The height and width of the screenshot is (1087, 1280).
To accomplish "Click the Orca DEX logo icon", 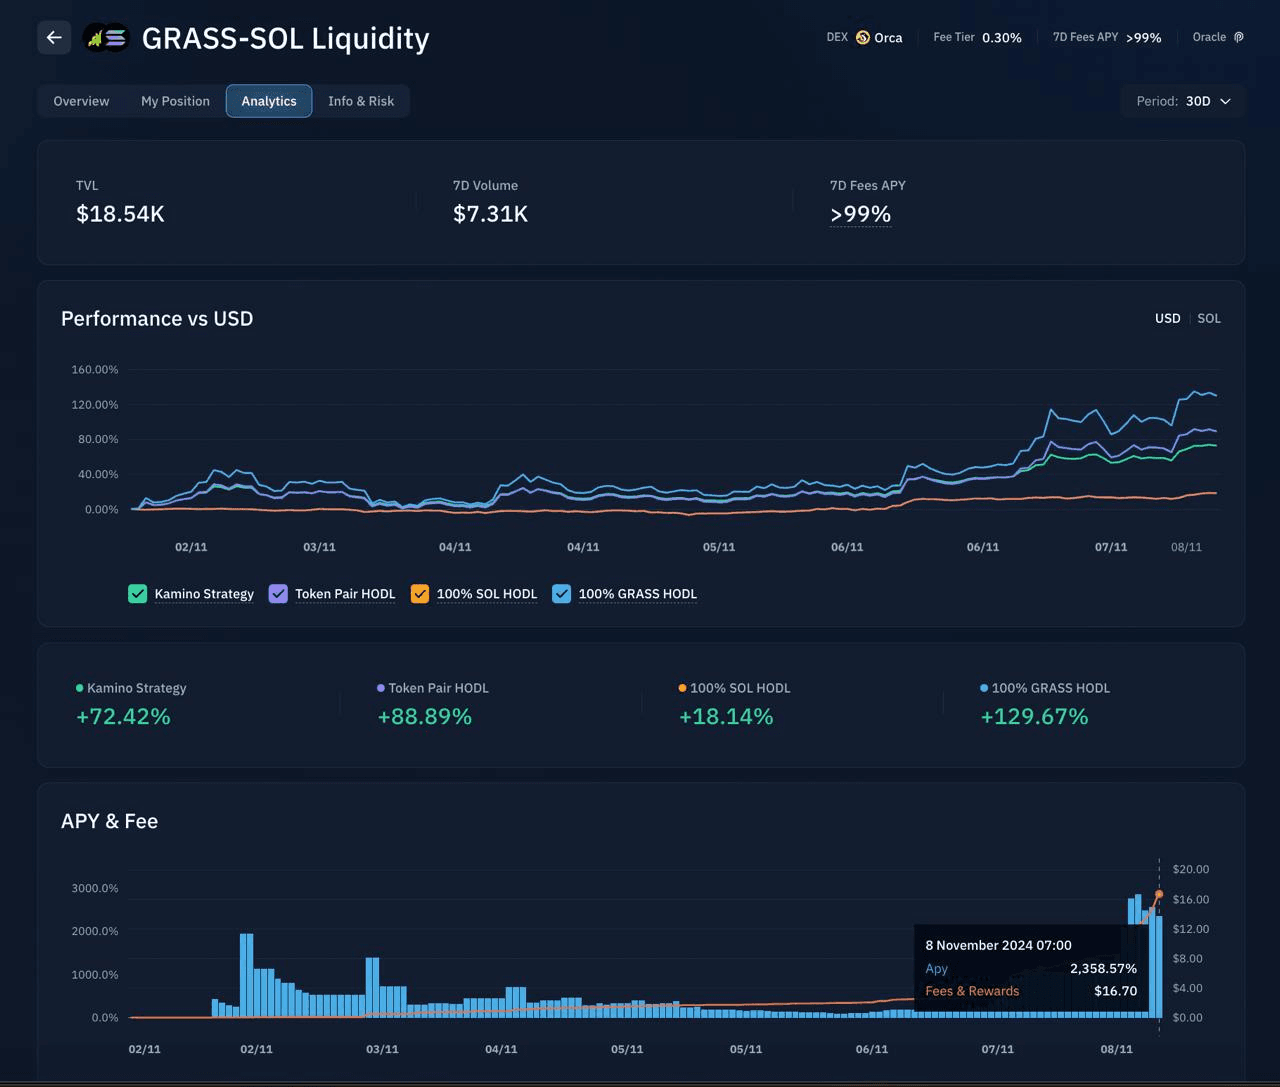I will pos(863,37).
